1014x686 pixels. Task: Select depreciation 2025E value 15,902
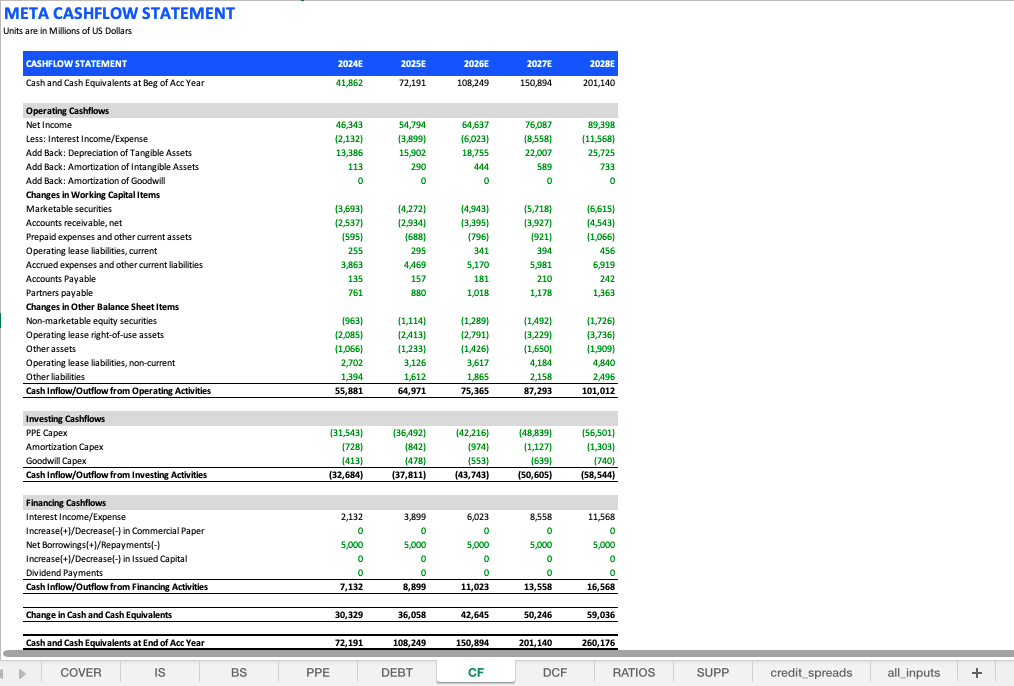pos(413,153)
